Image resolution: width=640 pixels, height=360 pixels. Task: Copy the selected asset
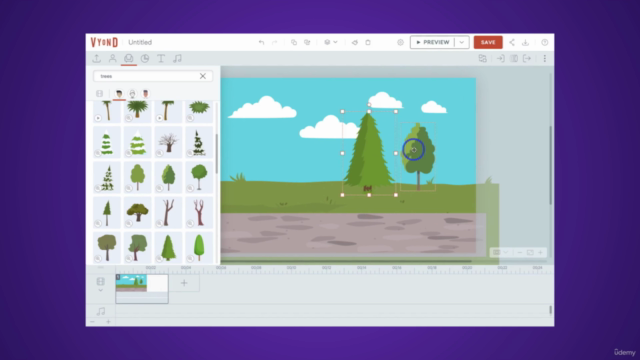pos(294,42)
